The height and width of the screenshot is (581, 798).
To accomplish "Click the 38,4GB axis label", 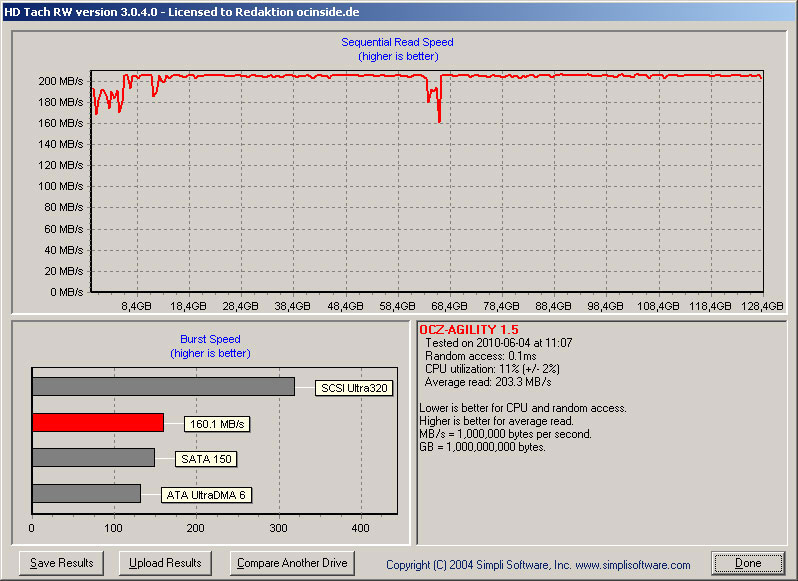I will 293,306.
